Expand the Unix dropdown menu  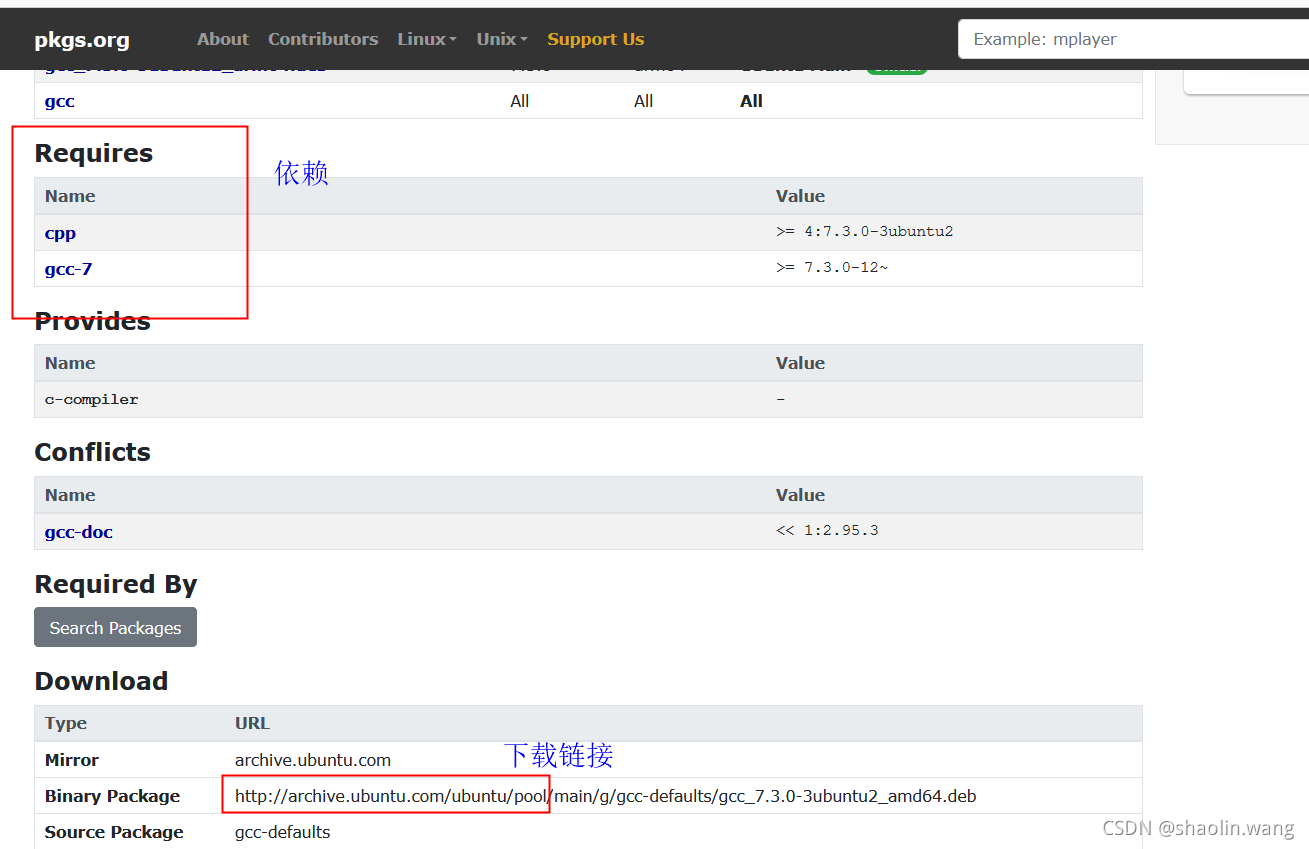tap(502, 39)
